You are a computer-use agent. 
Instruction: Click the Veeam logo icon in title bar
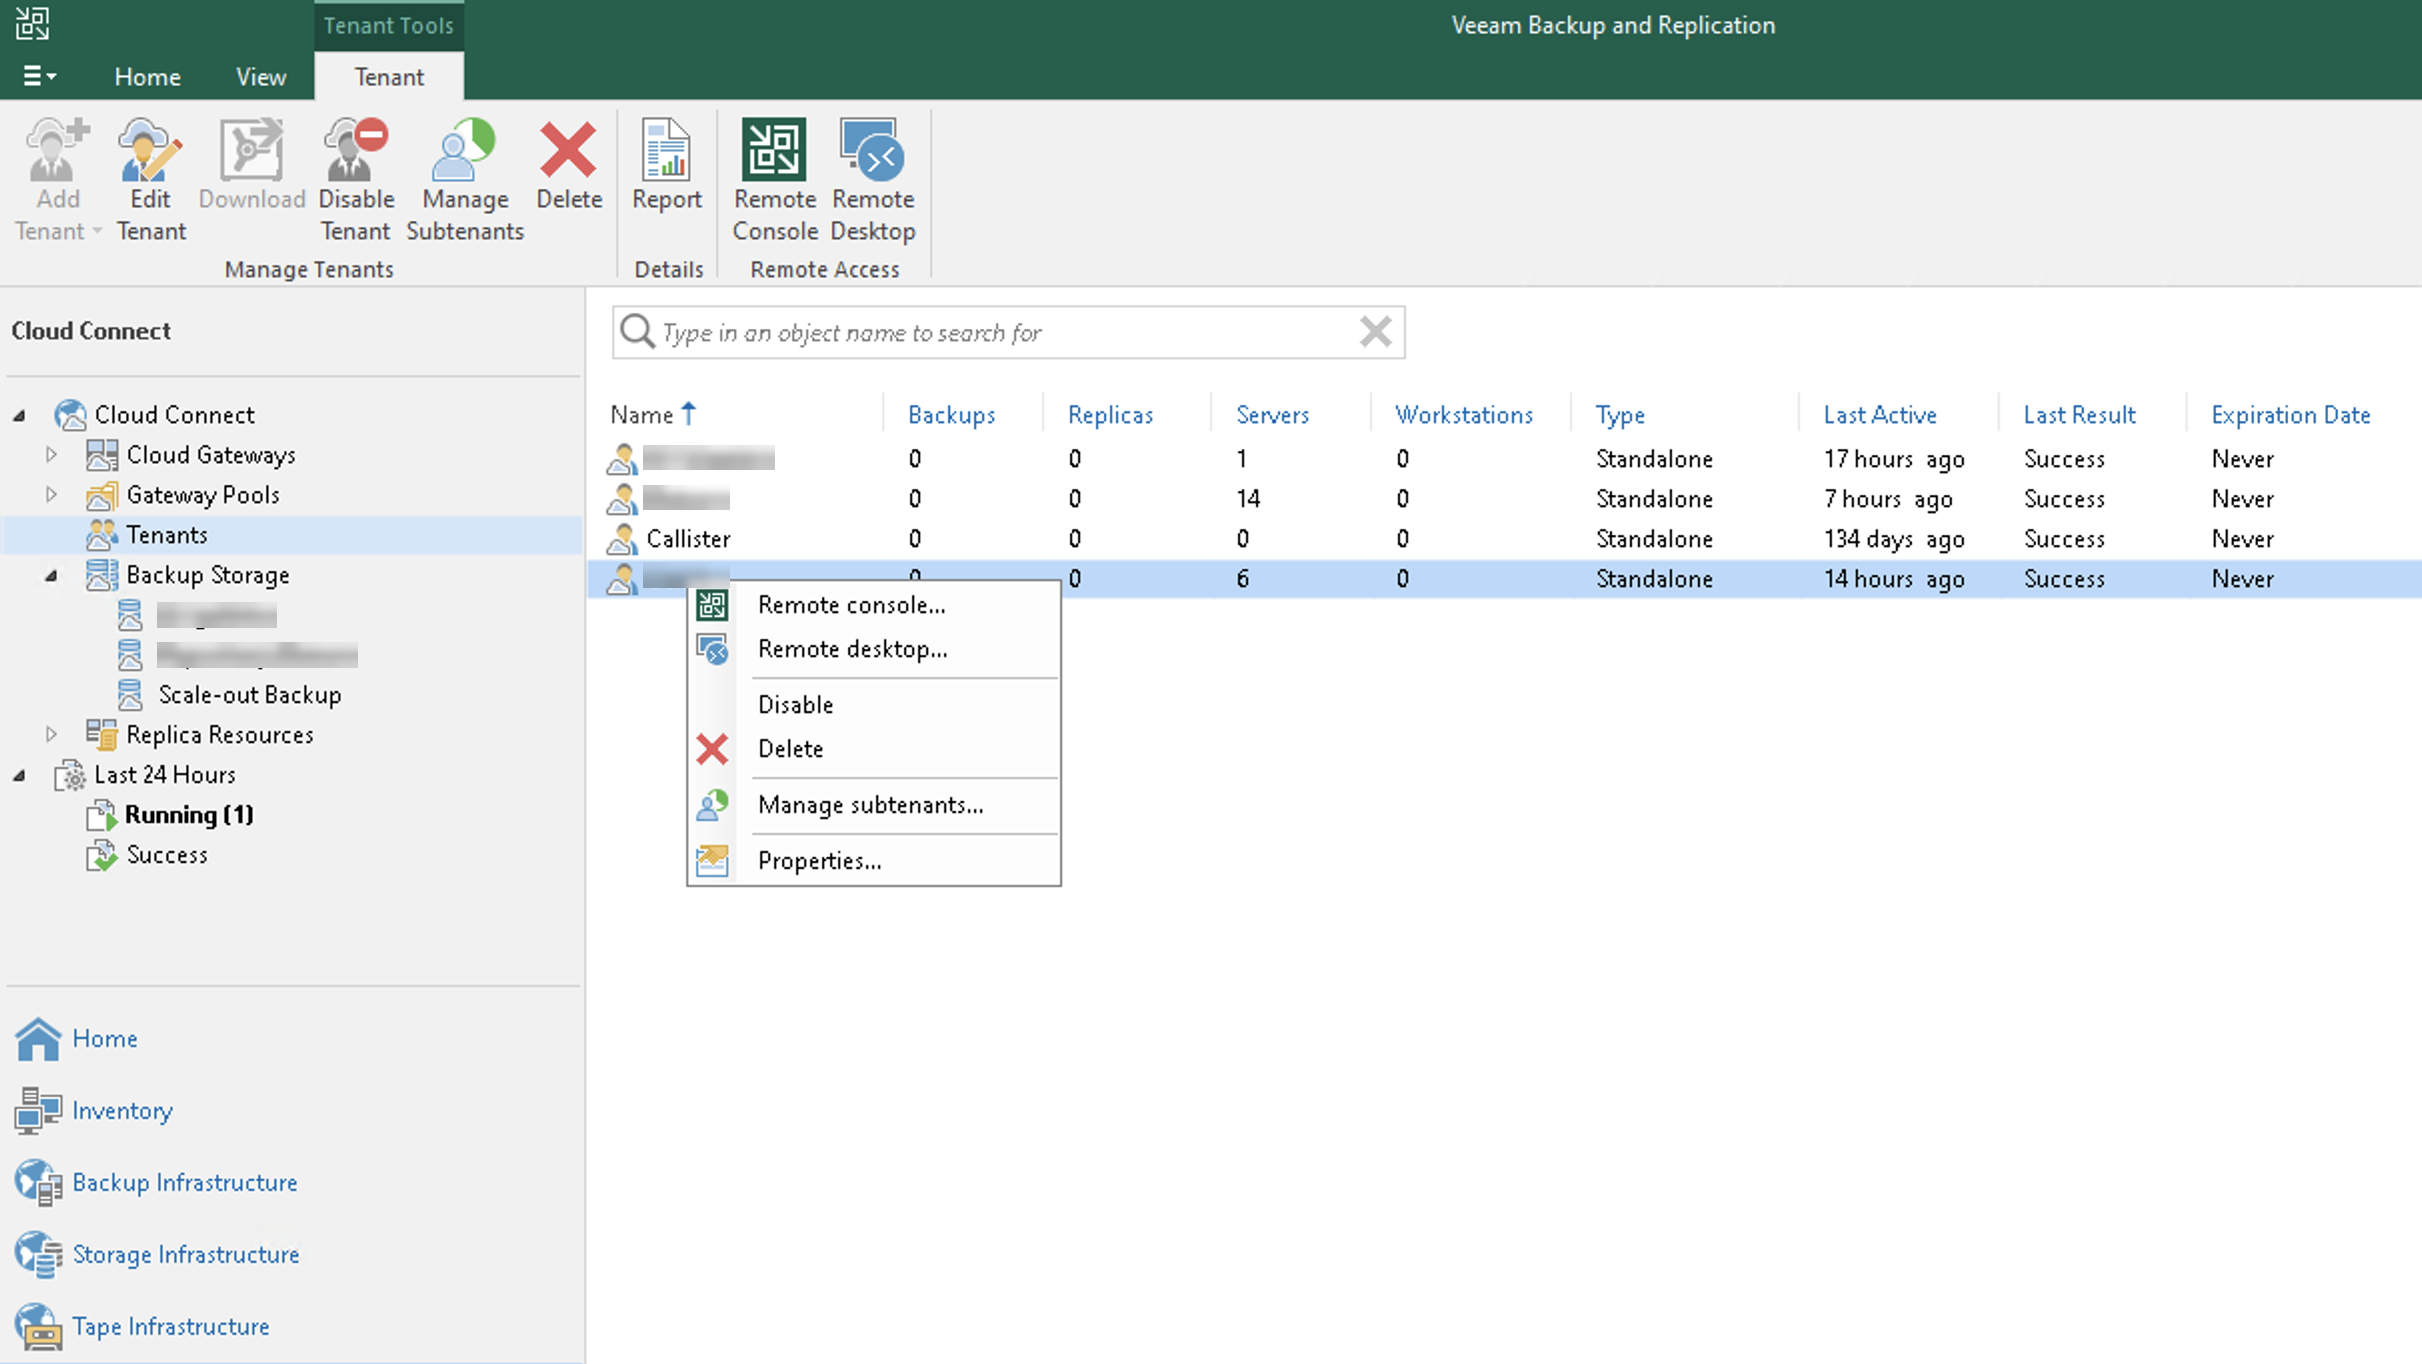pyautogui.click(x=32, y=24)
